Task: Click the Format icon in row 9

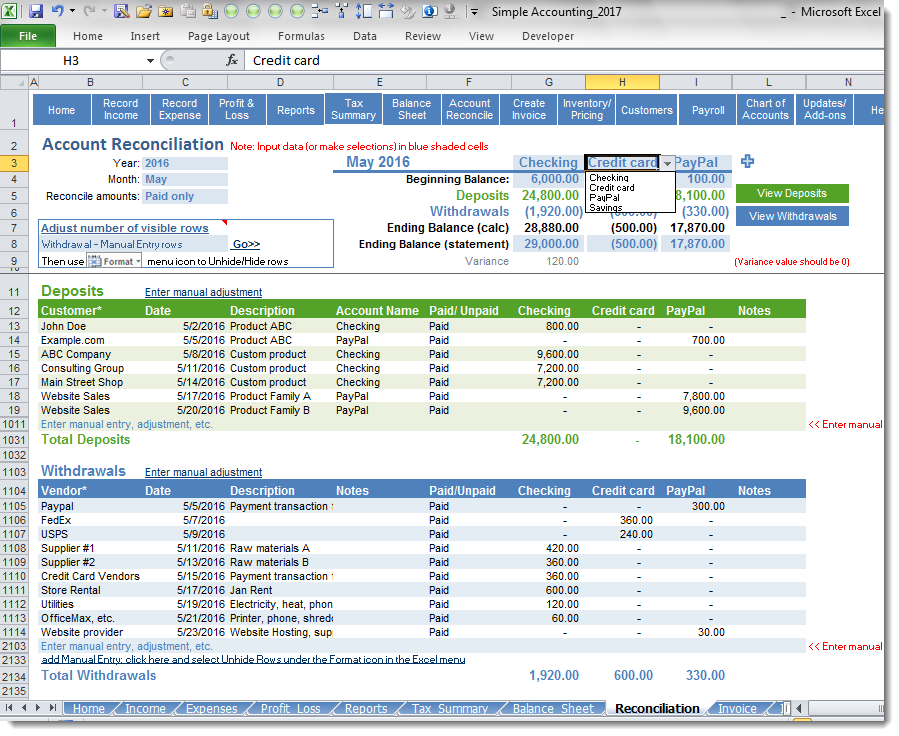Action: pyautogui.click(x=114, y=261)
